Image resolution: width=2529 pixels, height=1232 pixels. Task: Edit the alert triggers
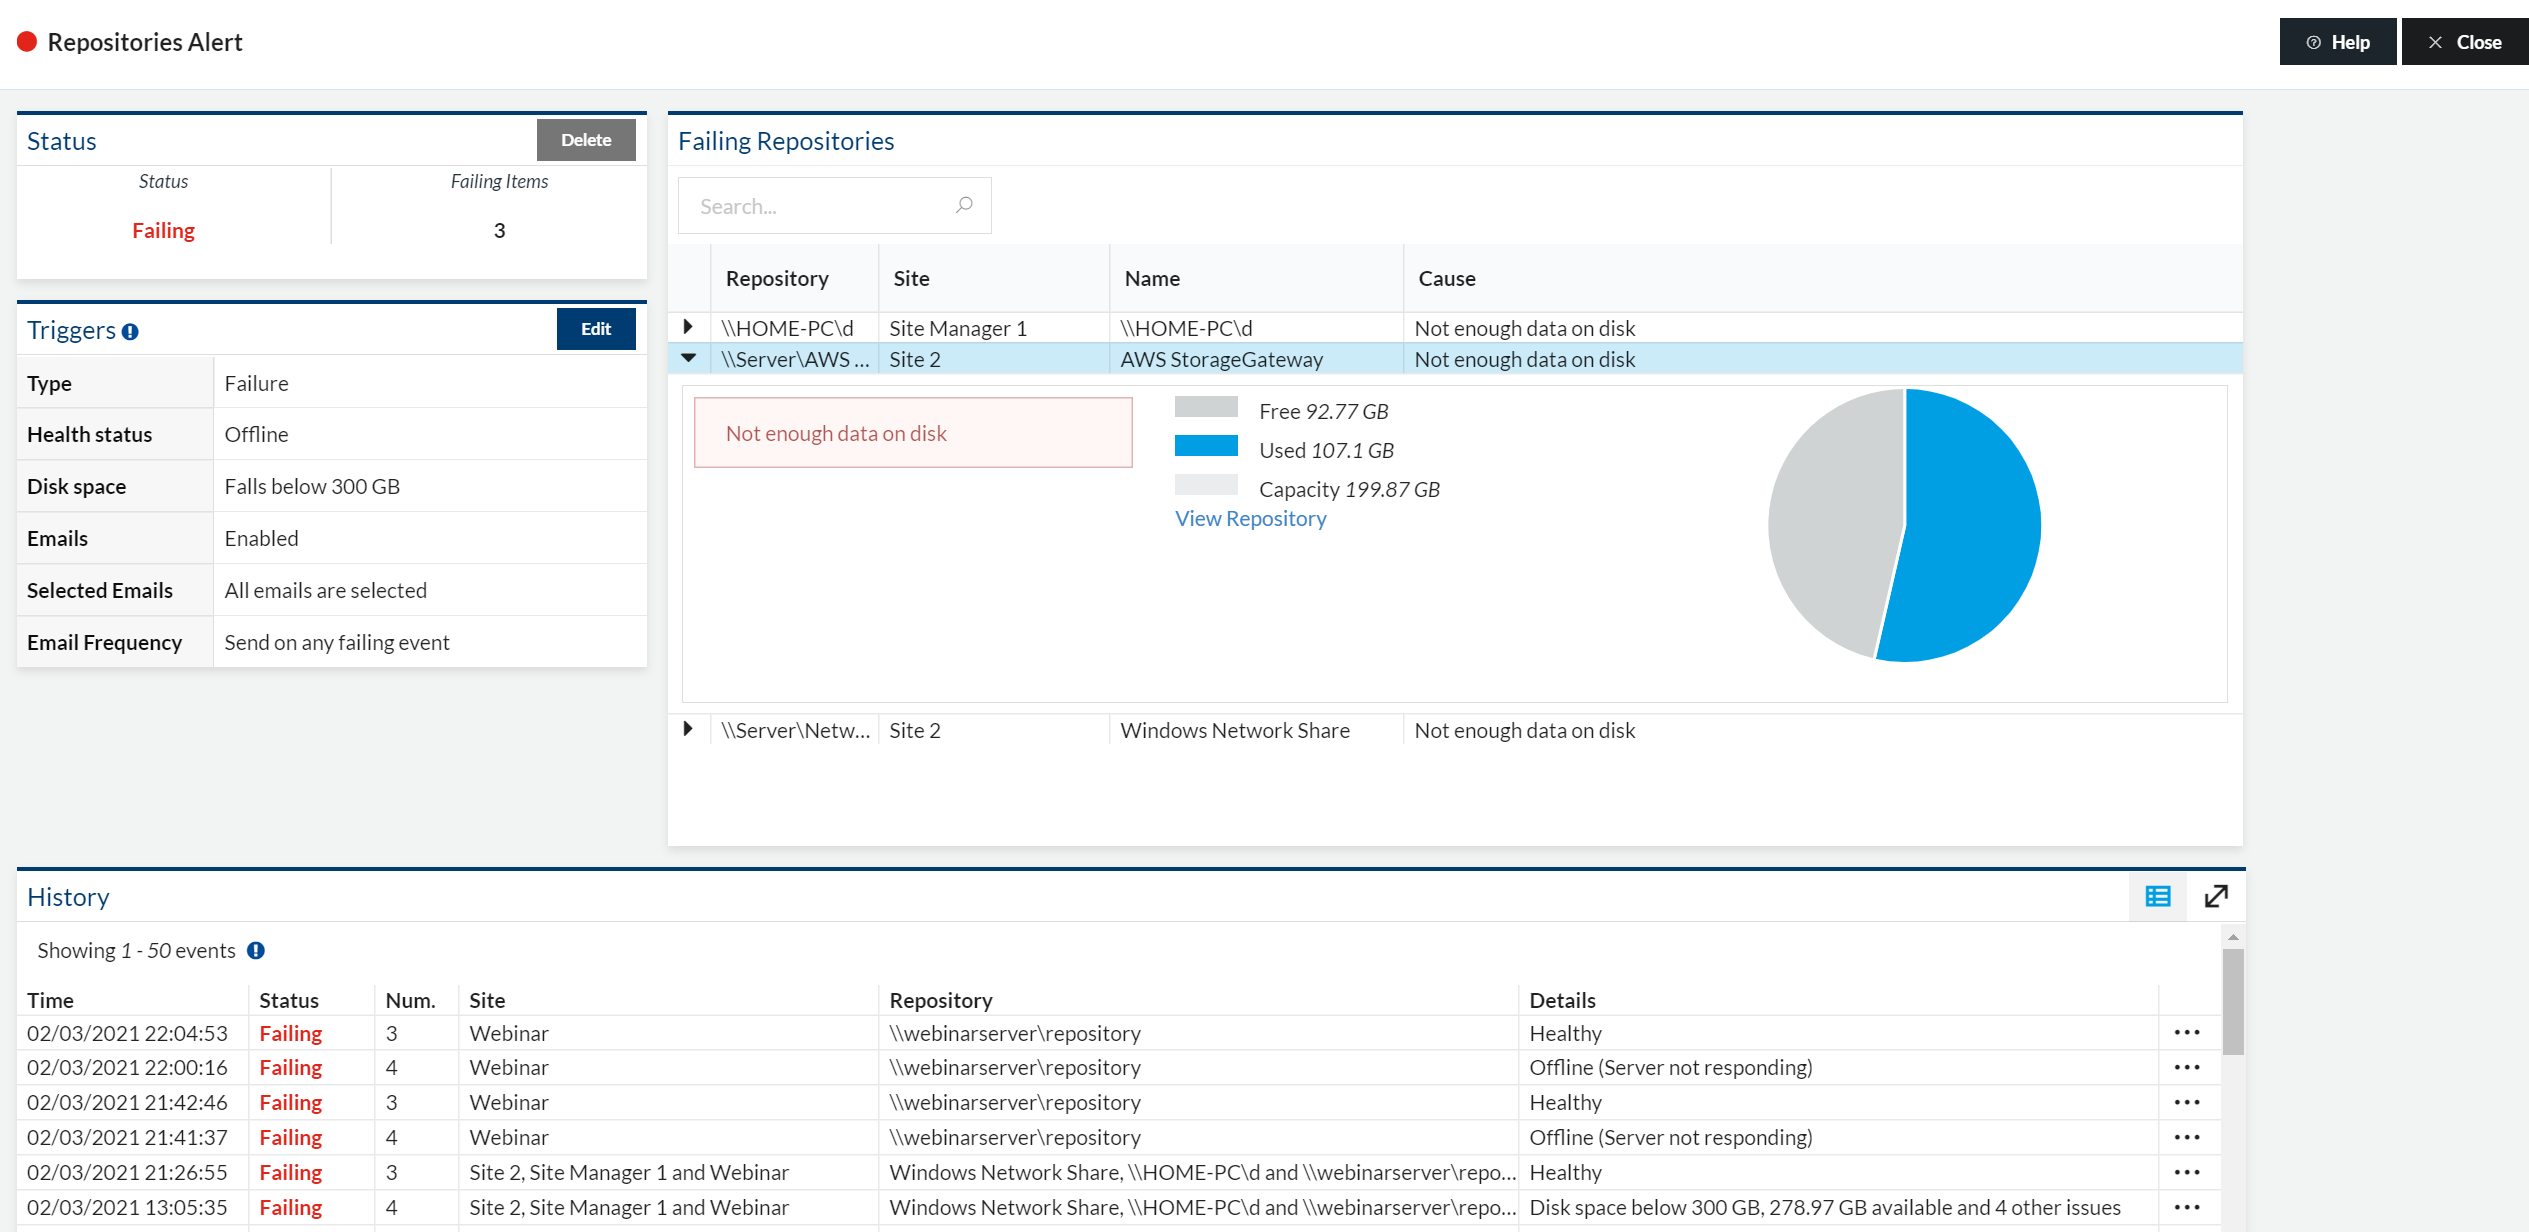(x=596, y=329)
